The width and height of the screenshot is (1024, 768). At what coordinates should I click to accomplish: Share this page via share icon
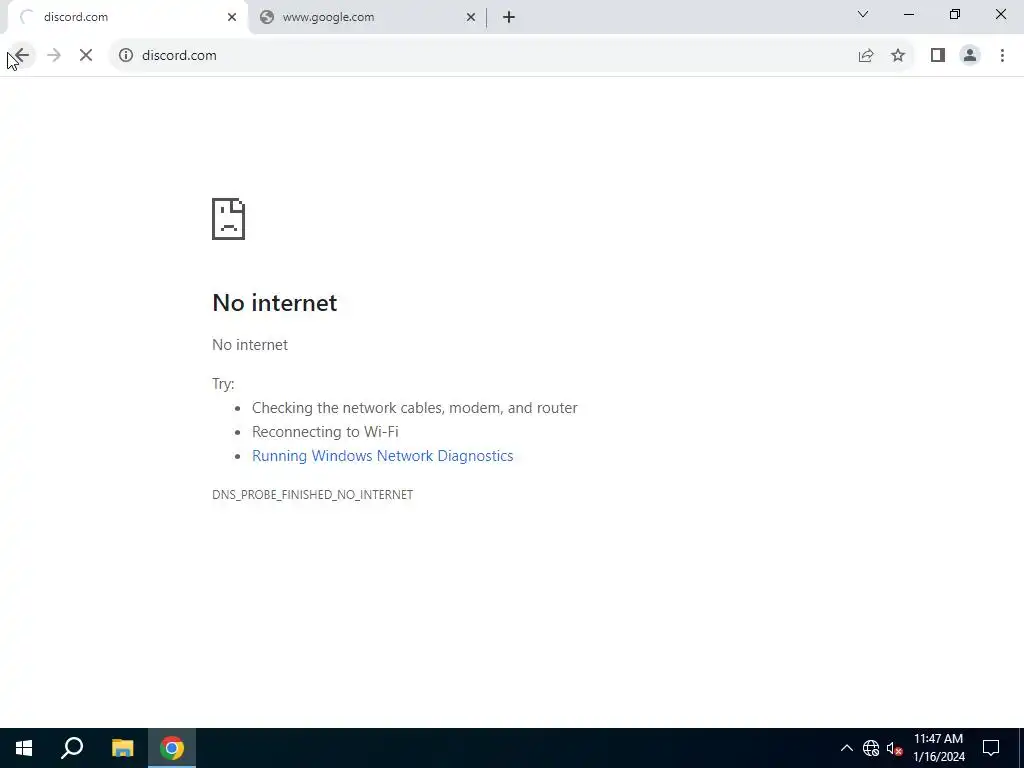(866, 56)
